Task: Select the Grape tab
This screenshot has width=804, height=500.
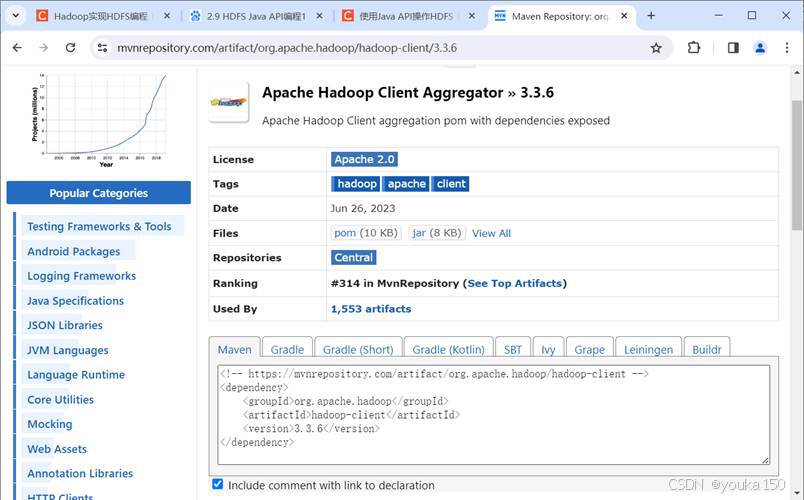Action: tap(590, 347)
